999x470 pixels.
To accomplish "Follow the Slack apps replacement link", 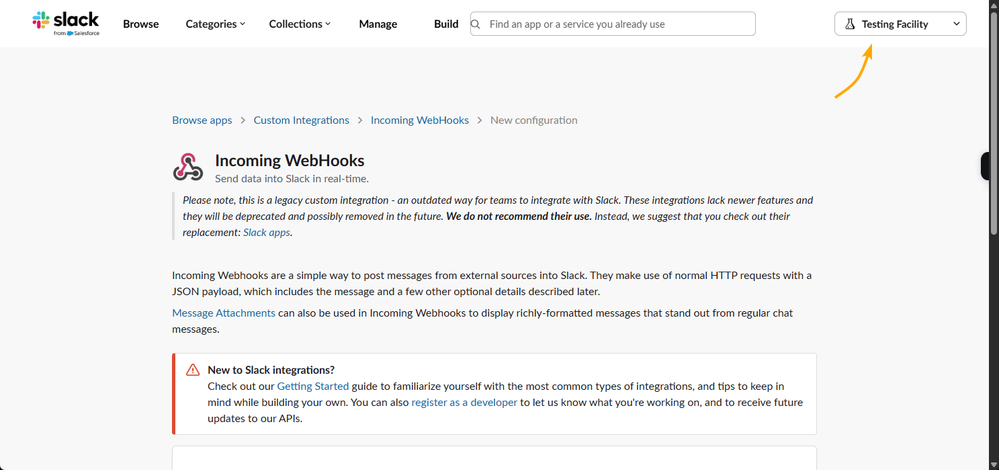I will click(x=266, y=232).
